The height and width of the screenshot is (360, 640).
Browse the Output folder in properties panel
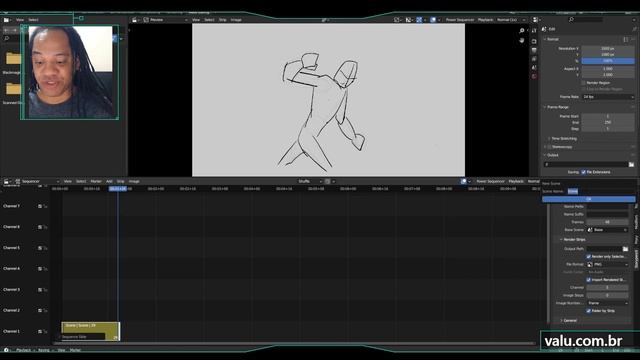tap(631, 164)
